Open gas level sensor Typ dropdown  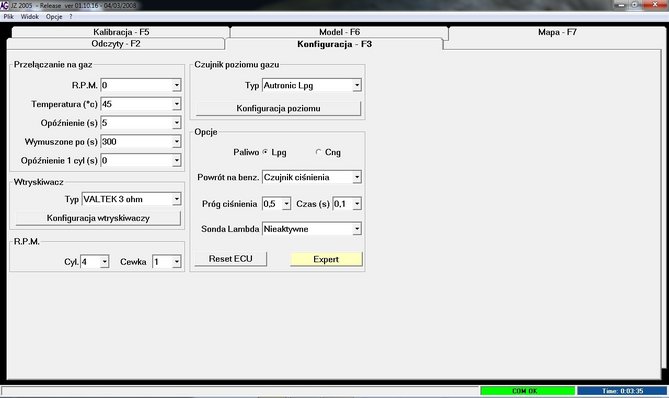point(357,85)
